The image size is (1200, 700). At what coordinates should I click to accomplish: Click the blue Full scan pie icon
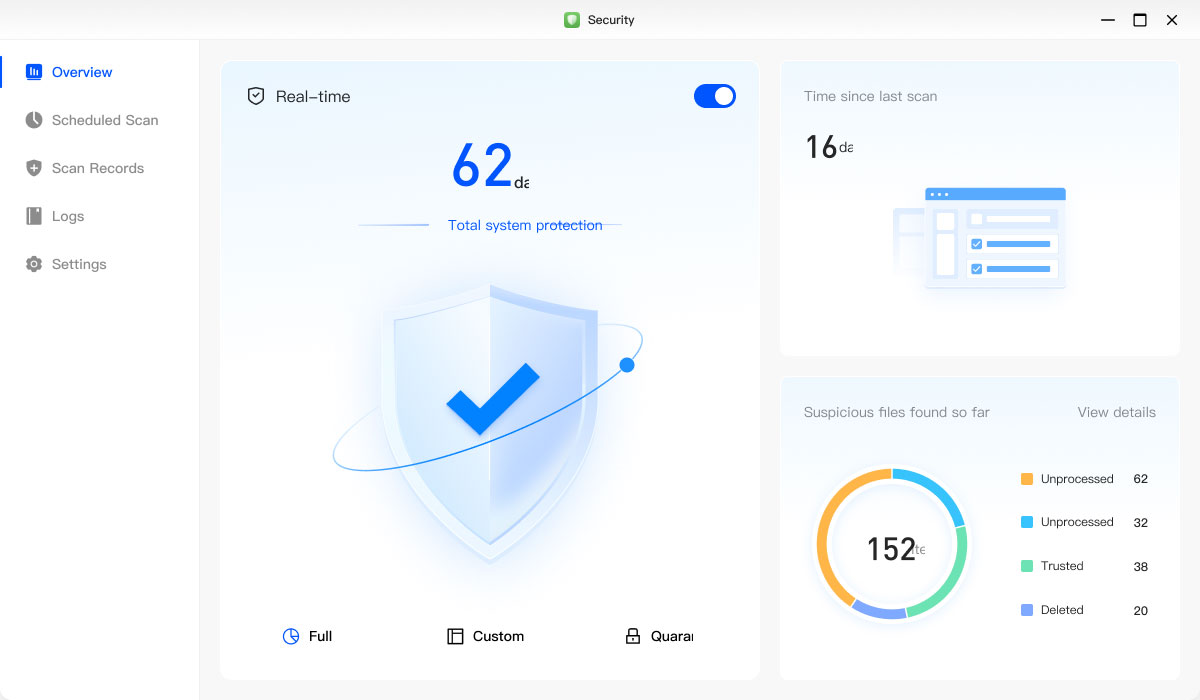click(290, 635)
